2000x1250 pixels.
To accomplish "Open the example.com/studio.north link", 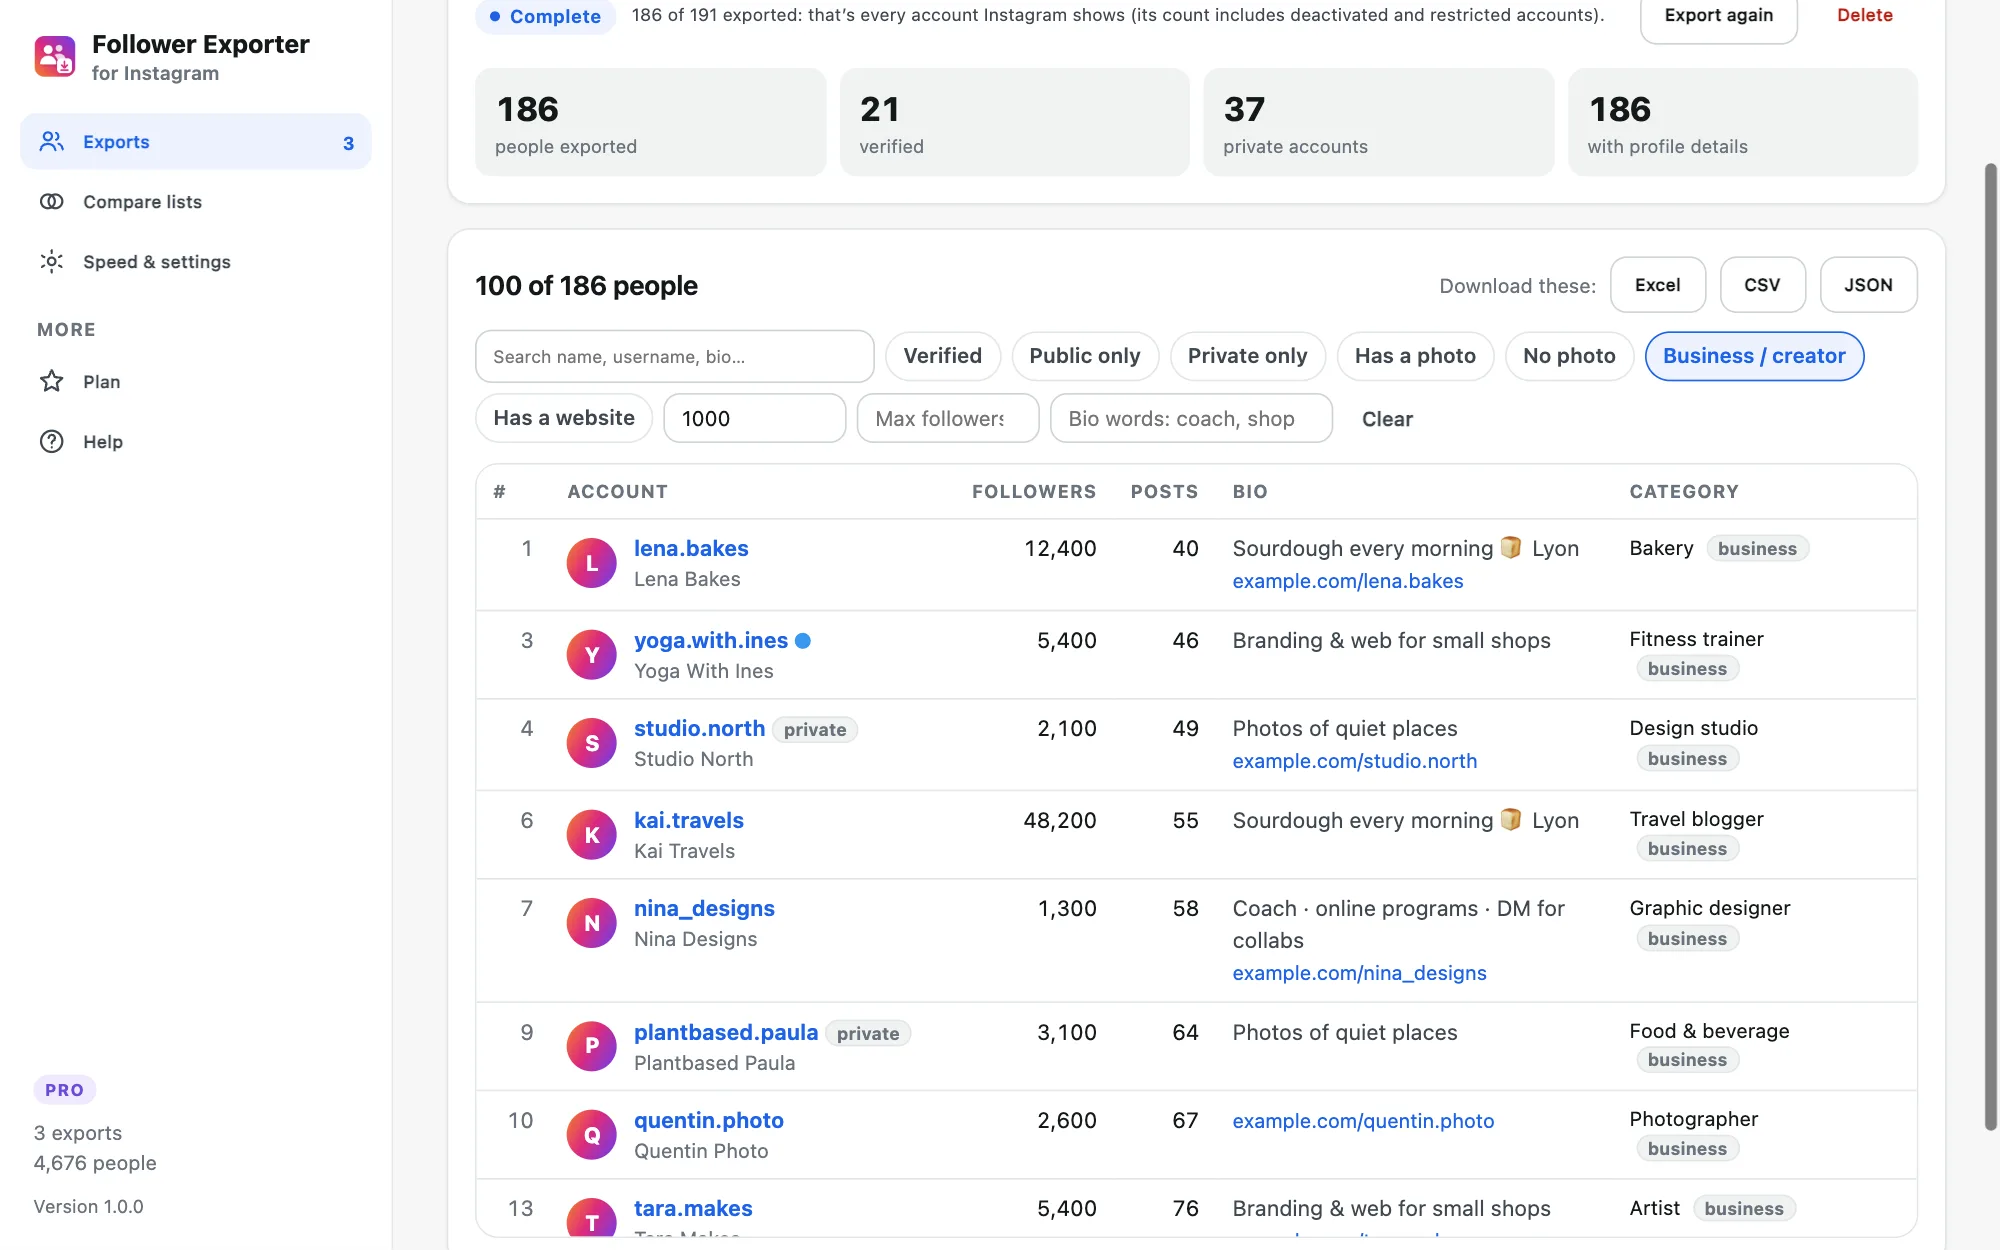I will [x=1355, y=761].
